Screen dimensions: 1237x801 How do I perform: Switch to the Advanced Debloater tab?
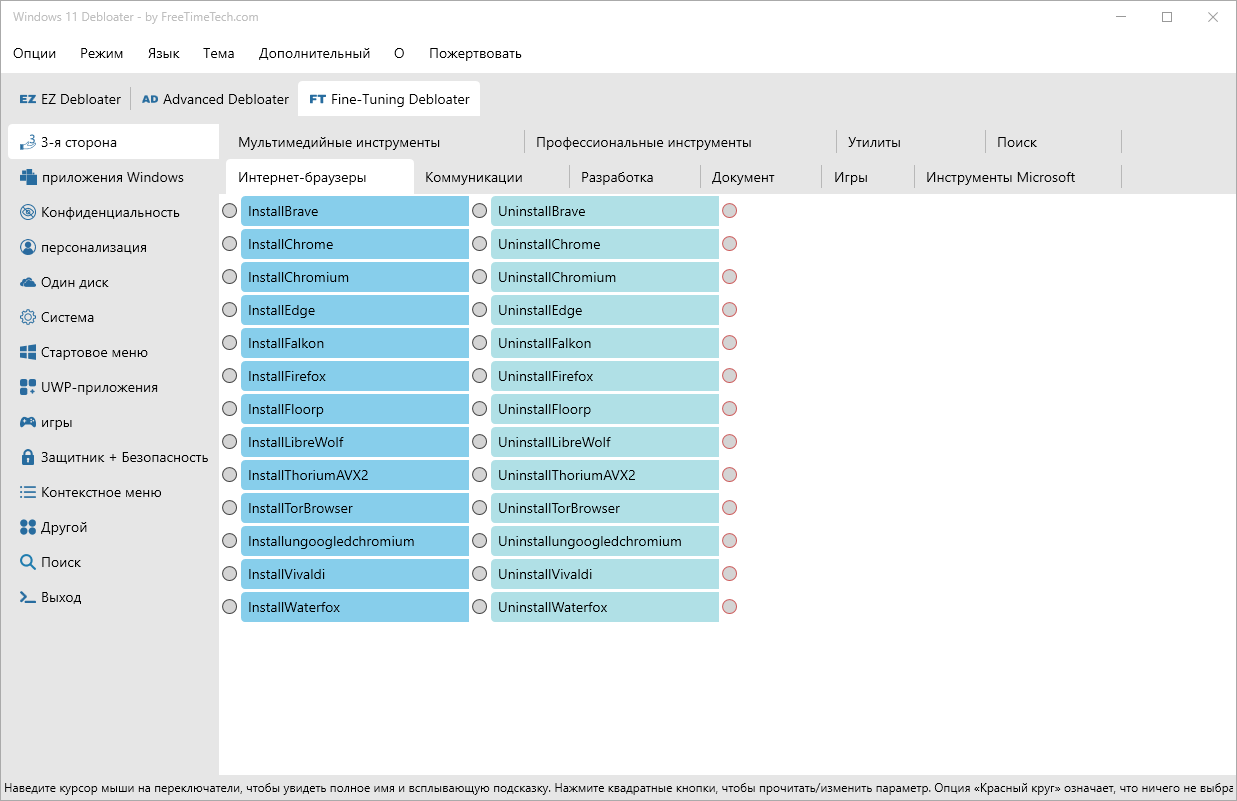(215, 99)
